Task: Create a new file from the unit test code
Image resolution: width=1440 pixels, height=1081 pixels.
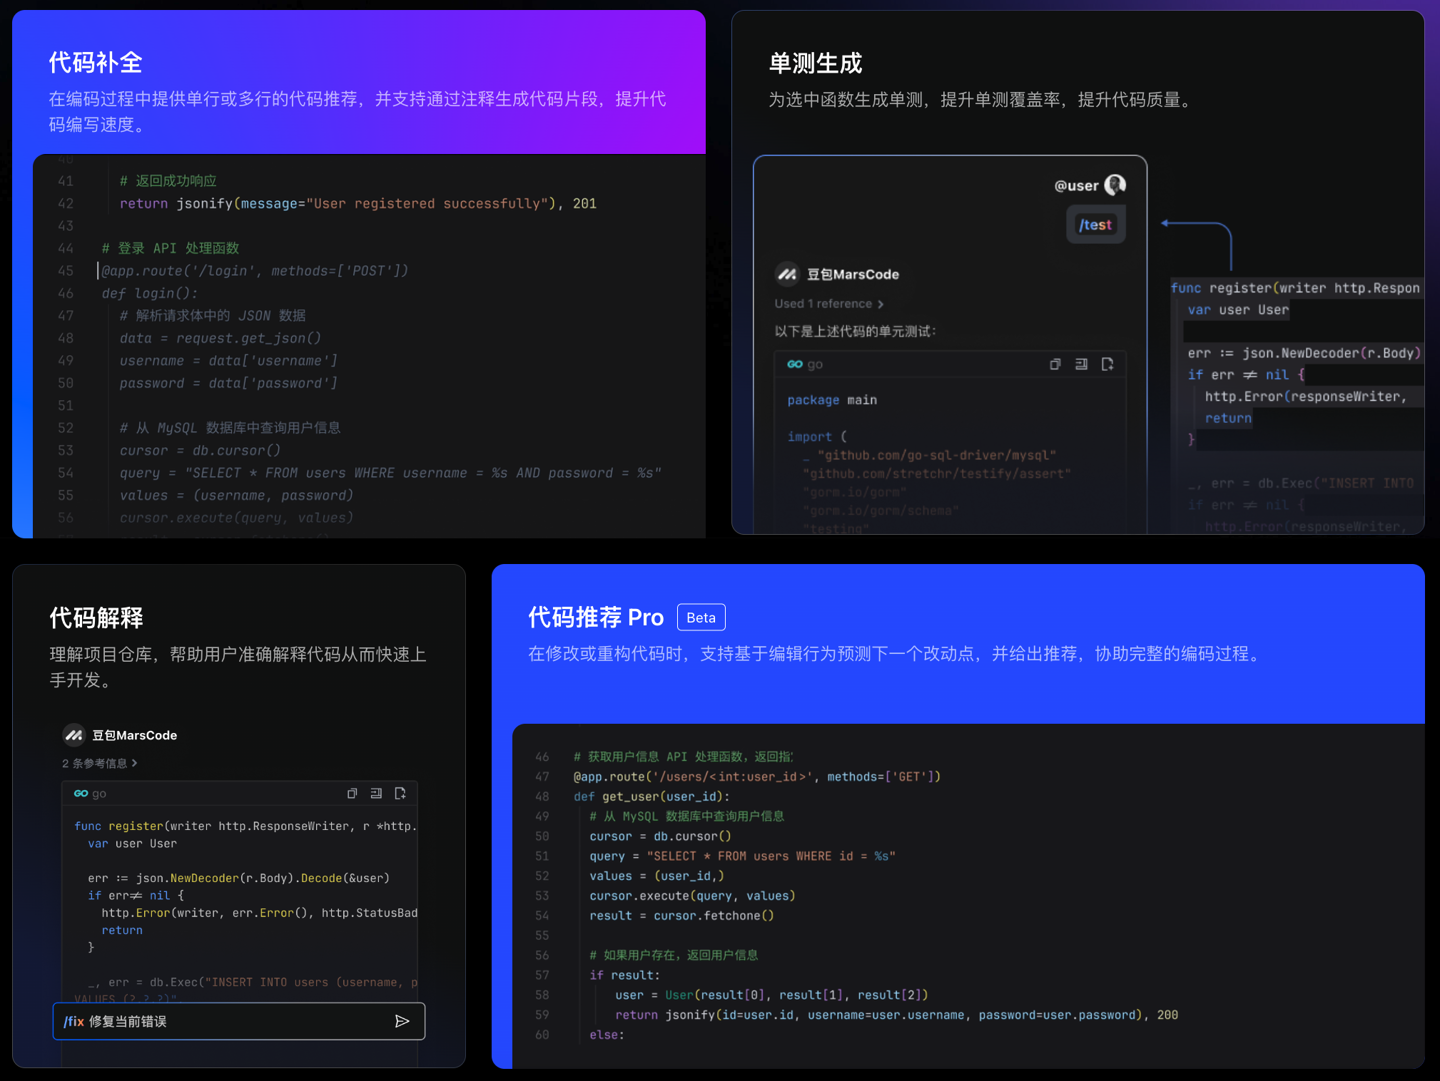Action: (1108, 364)
